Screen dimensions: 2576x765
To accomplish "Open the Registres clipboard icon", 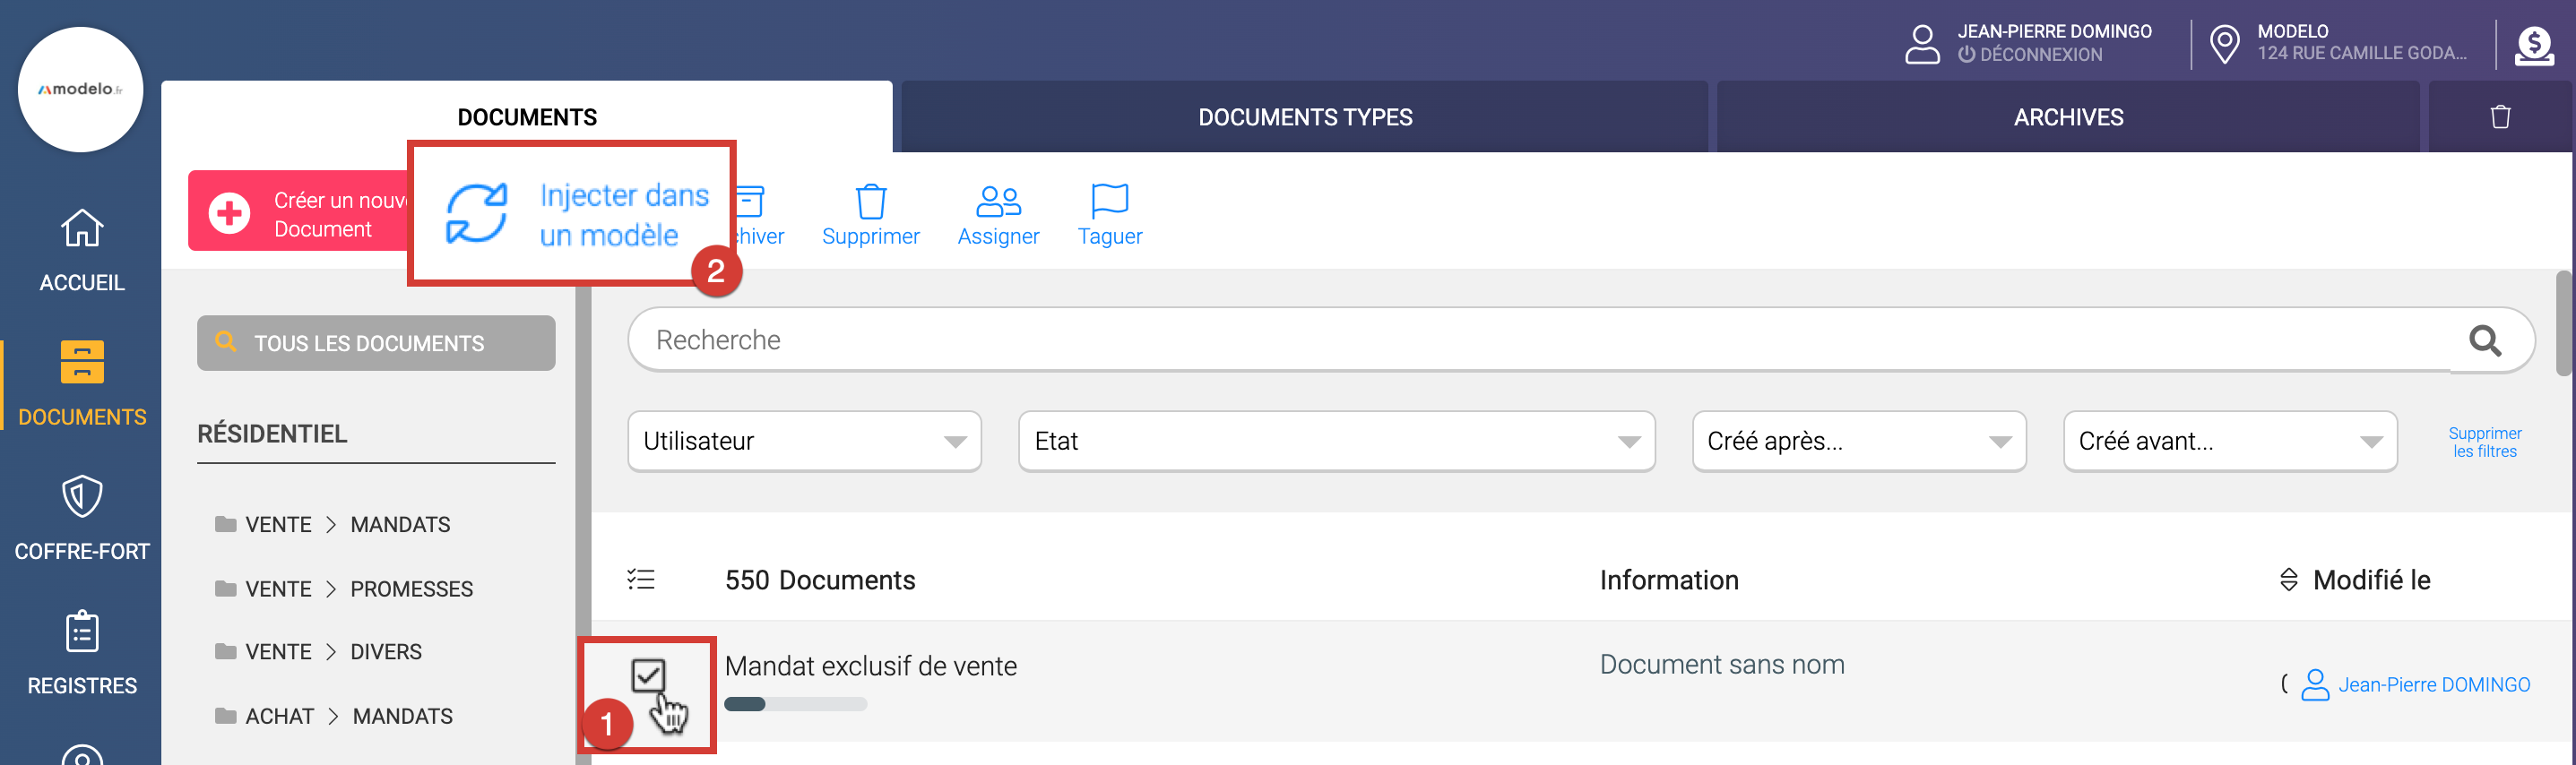I will click(x=82, y=631).
